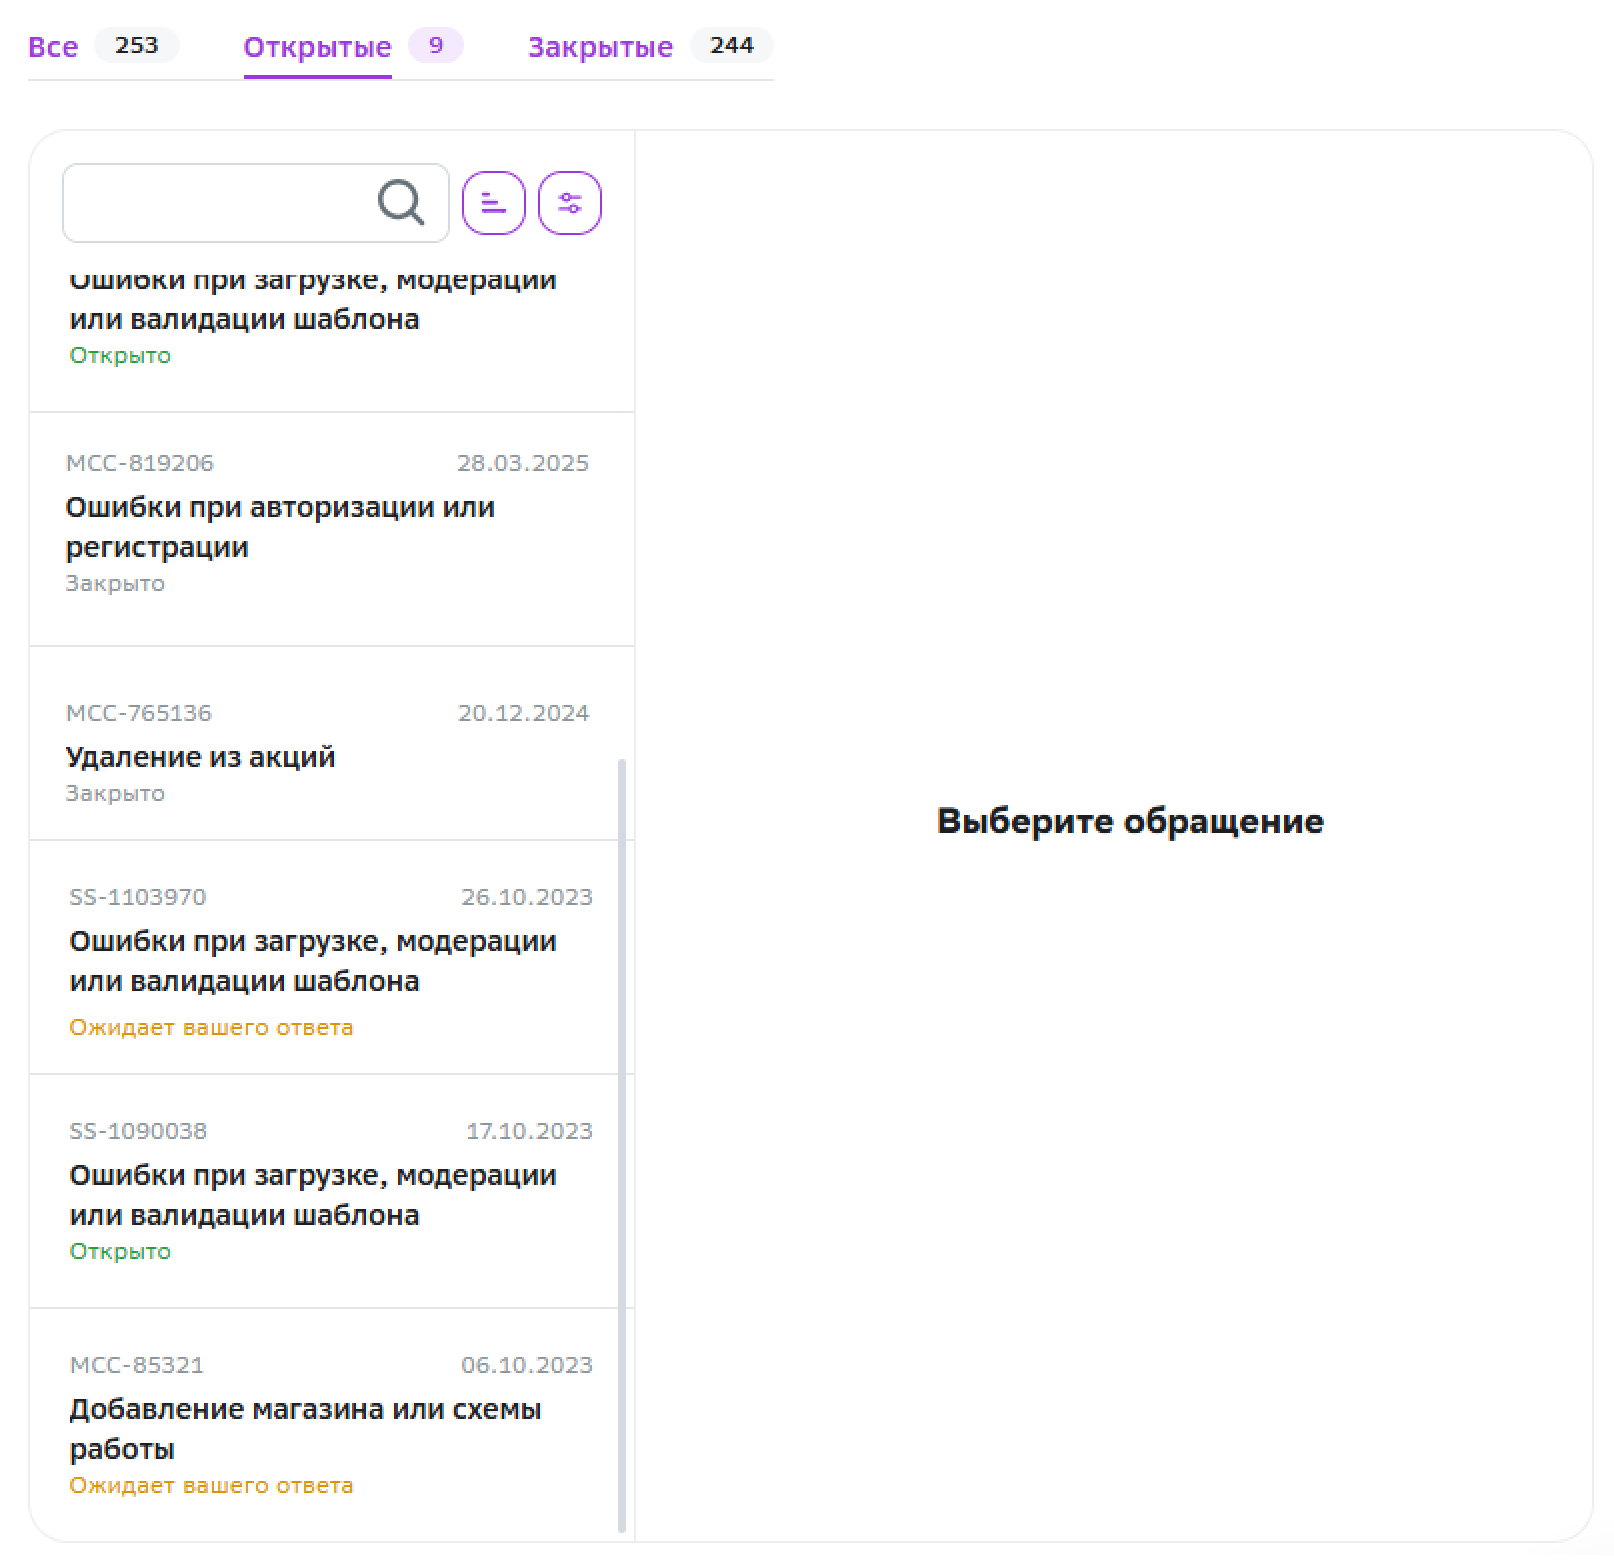This screenshot has width=1614, height=1560.
Task: Switch to the Все tab
Action: click(53, 47)
